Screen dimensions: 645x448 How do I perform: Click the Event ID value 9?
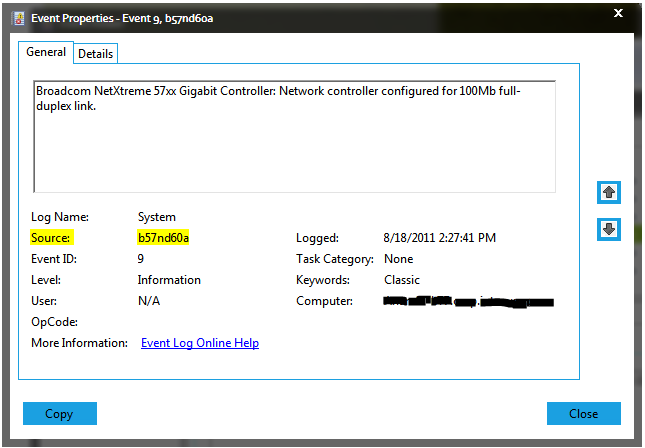(141, 259)
